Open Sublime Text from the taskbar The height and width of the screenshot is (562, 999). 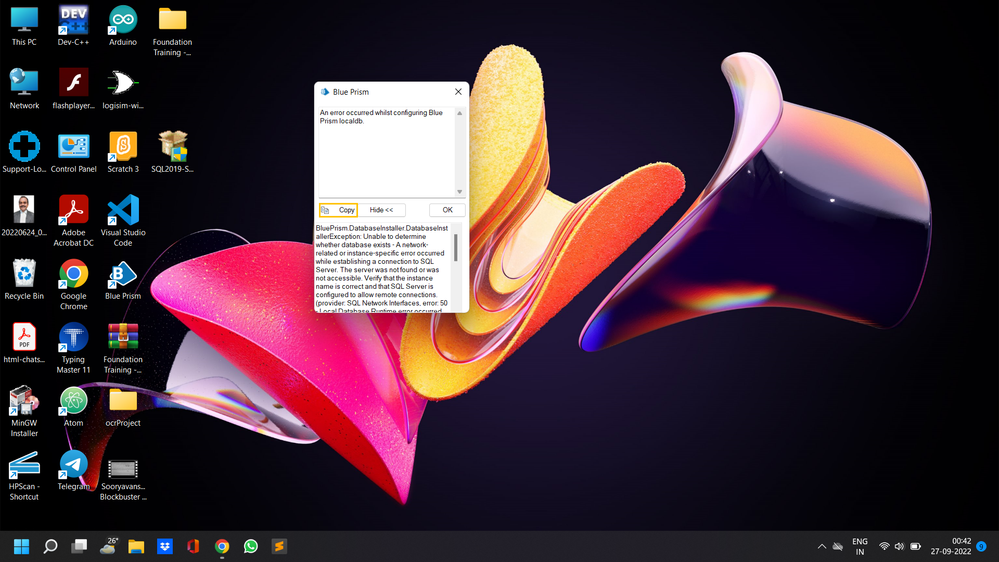pyautogui.click(x=279, y=546)
